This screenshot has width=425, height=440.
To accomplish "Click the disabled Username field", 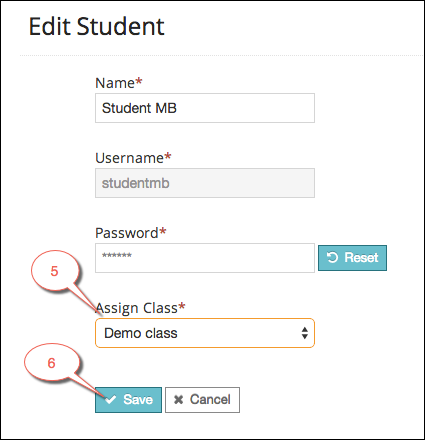I will click(x=205, y=183).
